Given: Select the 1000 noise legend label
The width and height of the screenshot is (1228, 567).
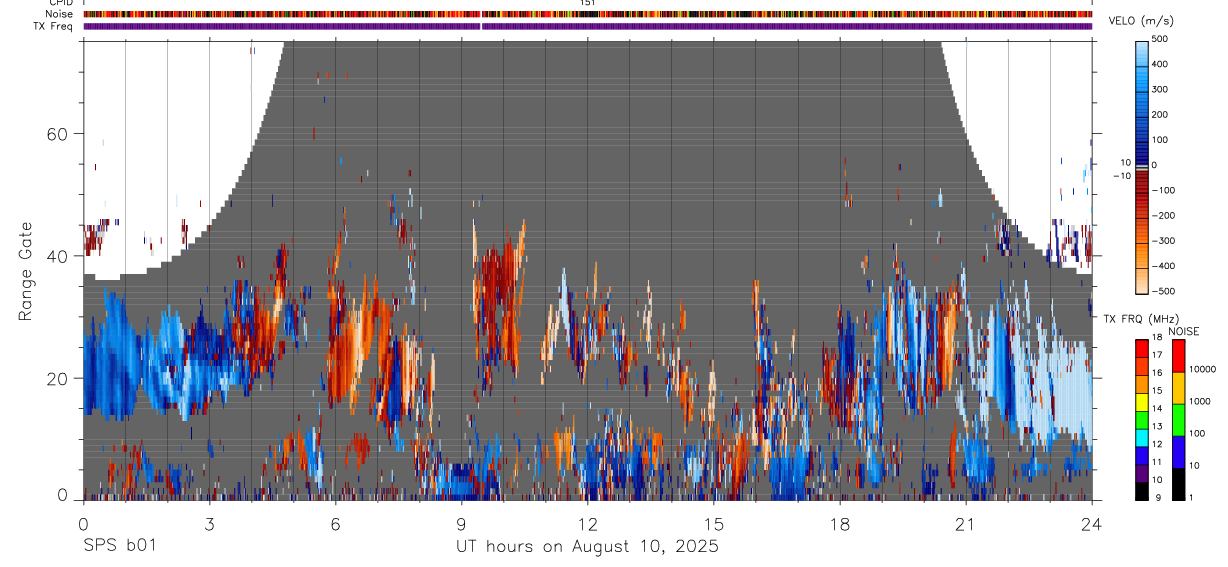Looking at the screenshot, I should (x=1200, y=401).
